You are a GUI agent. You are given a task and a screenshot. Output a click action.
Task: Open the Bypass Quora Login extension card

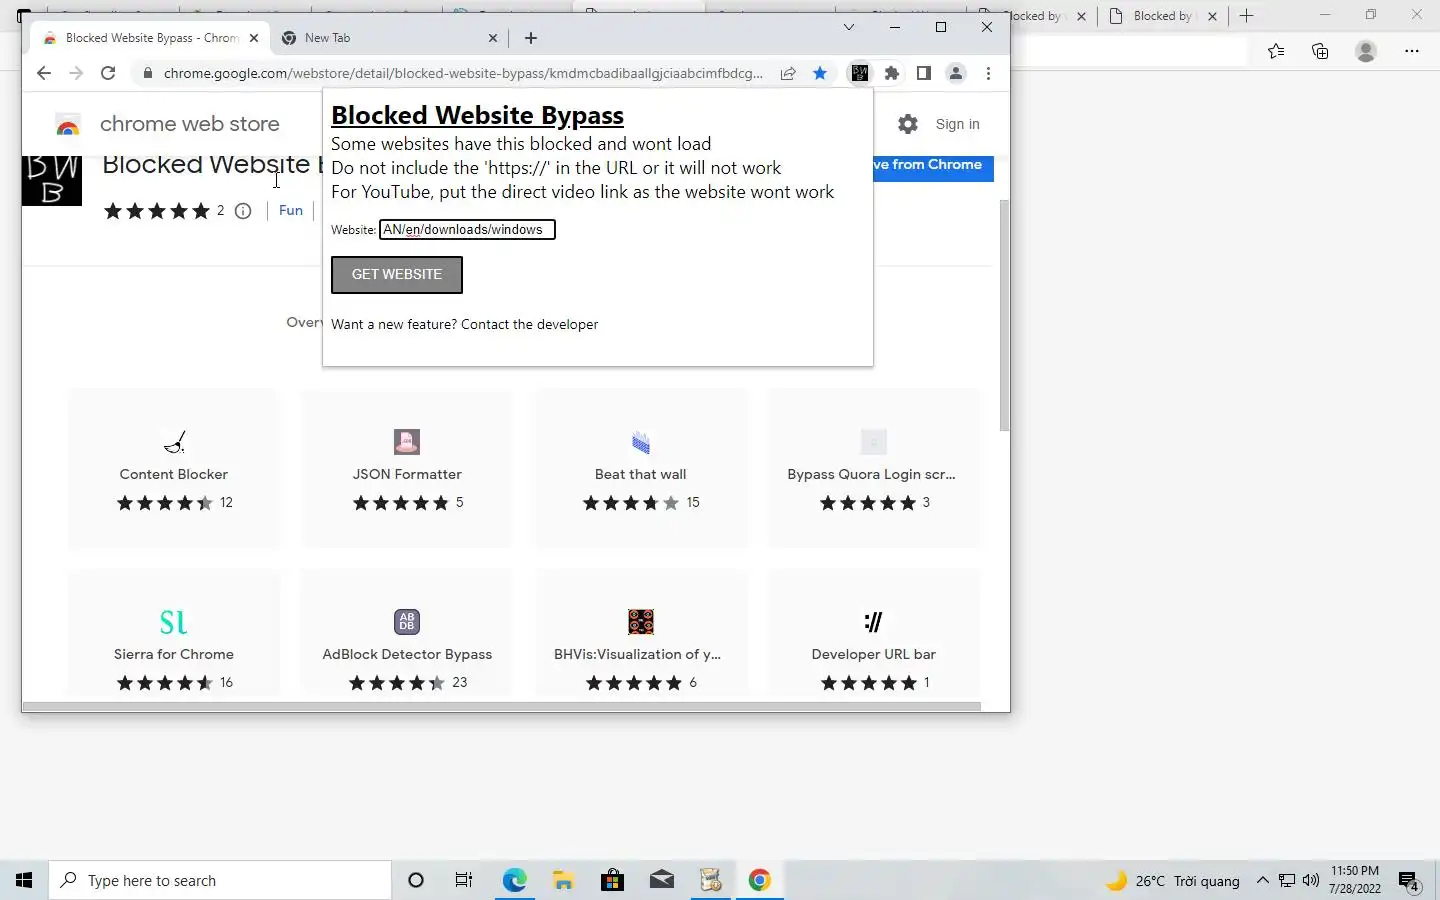pos(874,468)
